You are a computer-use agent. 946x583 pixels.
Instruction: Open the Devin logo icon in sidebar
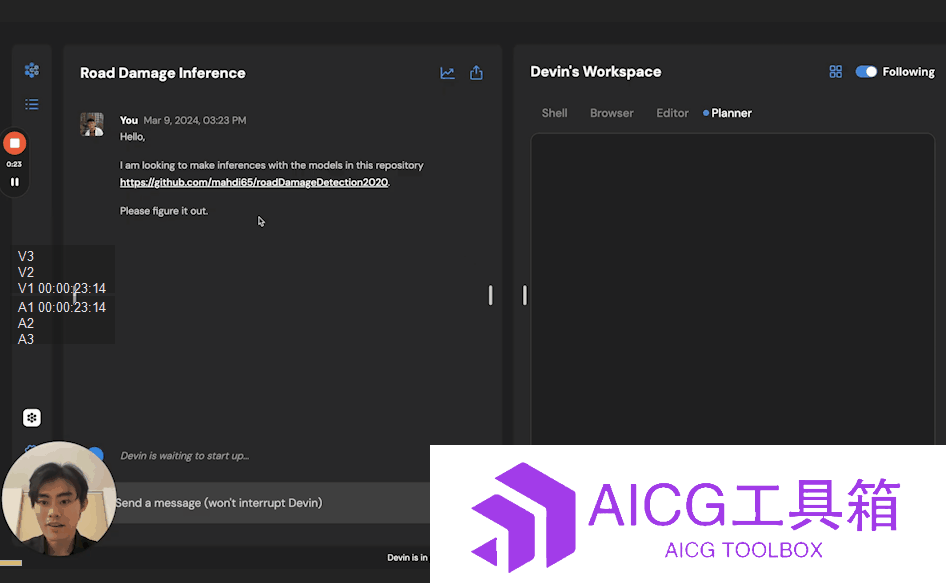(x=32, y=70)
